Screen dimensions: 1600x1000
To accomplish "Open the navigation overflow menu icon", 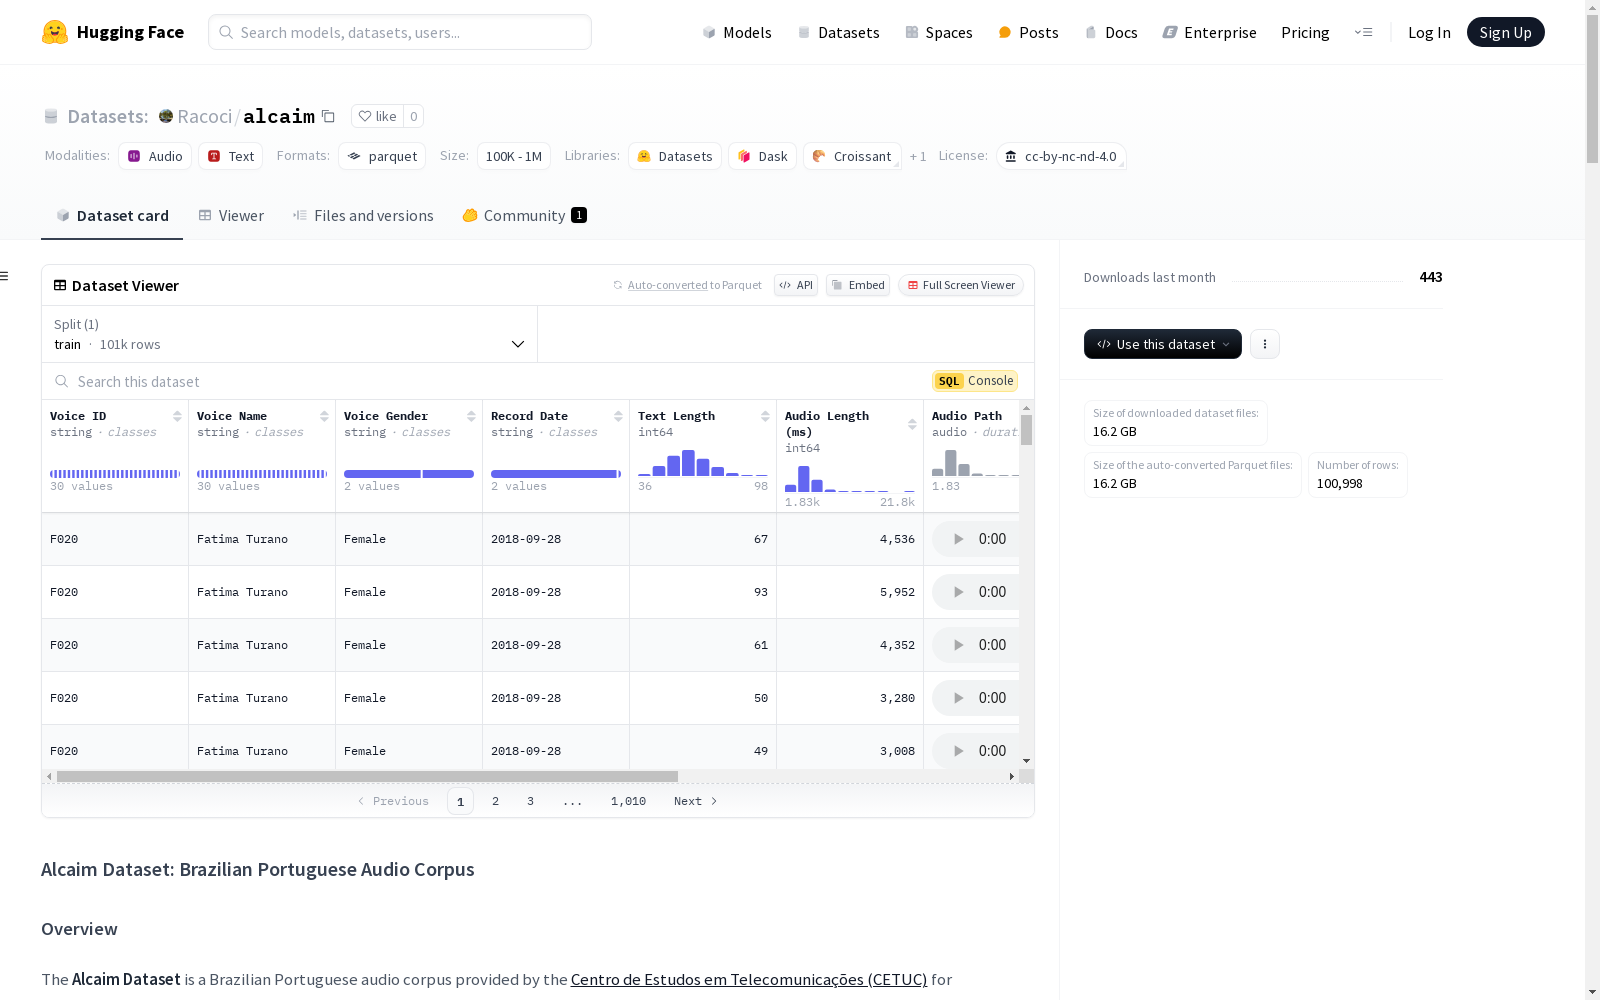I will tap(1363, 32).
